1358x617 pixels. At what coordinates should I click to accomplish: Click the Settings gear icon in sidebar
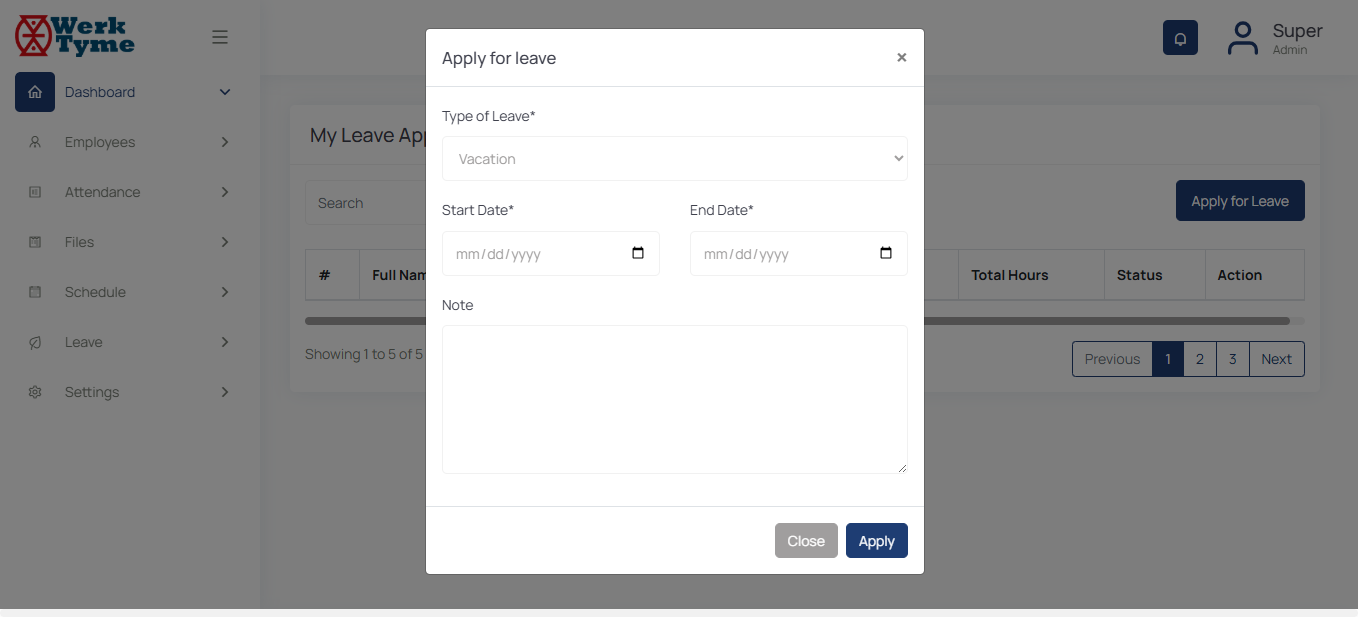tap(35, 392)
